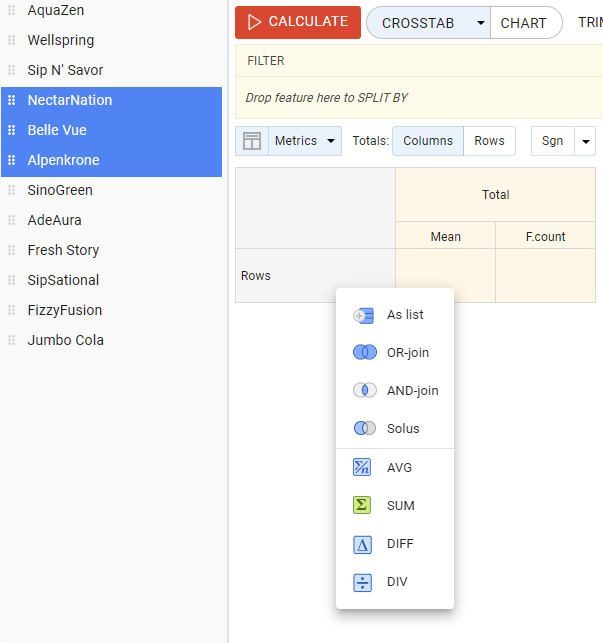Click the drag handle next to Jumbo Cola
This screenshot has width=603, height=643.
tap(12, 340)
